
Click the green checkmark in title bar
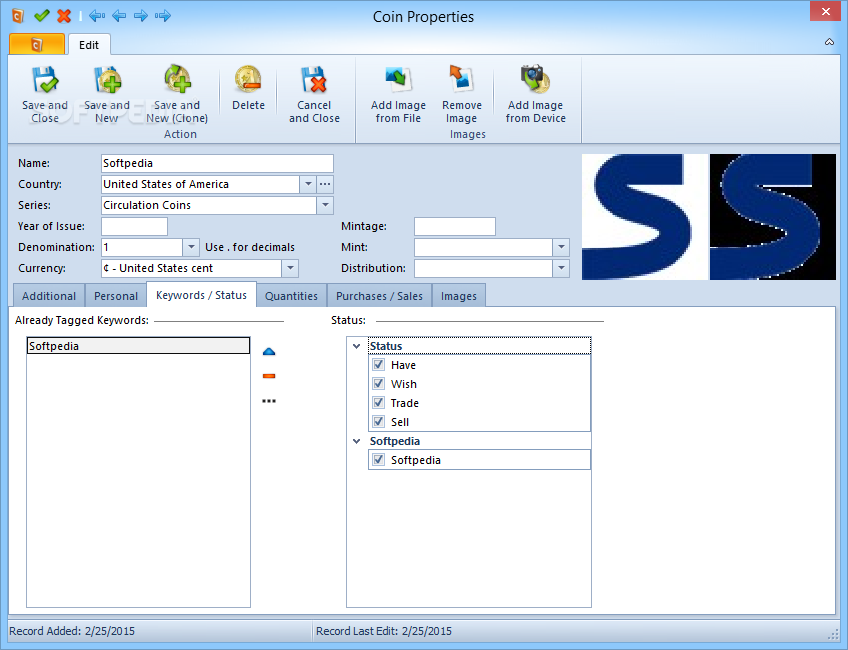42,16
